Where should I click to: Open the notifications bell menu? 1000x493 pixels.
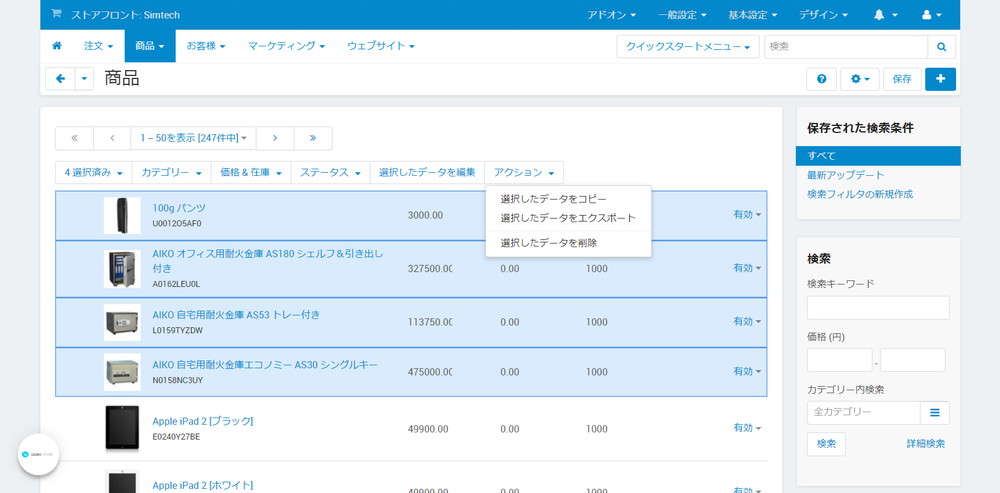[x=885, y=15]
